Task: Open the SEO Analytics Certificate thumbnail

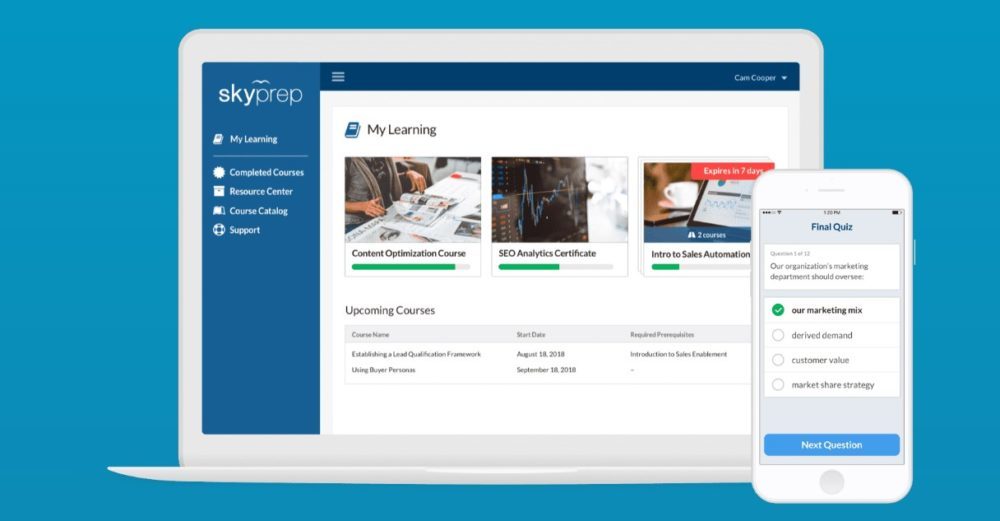Action: click(559, 200)
